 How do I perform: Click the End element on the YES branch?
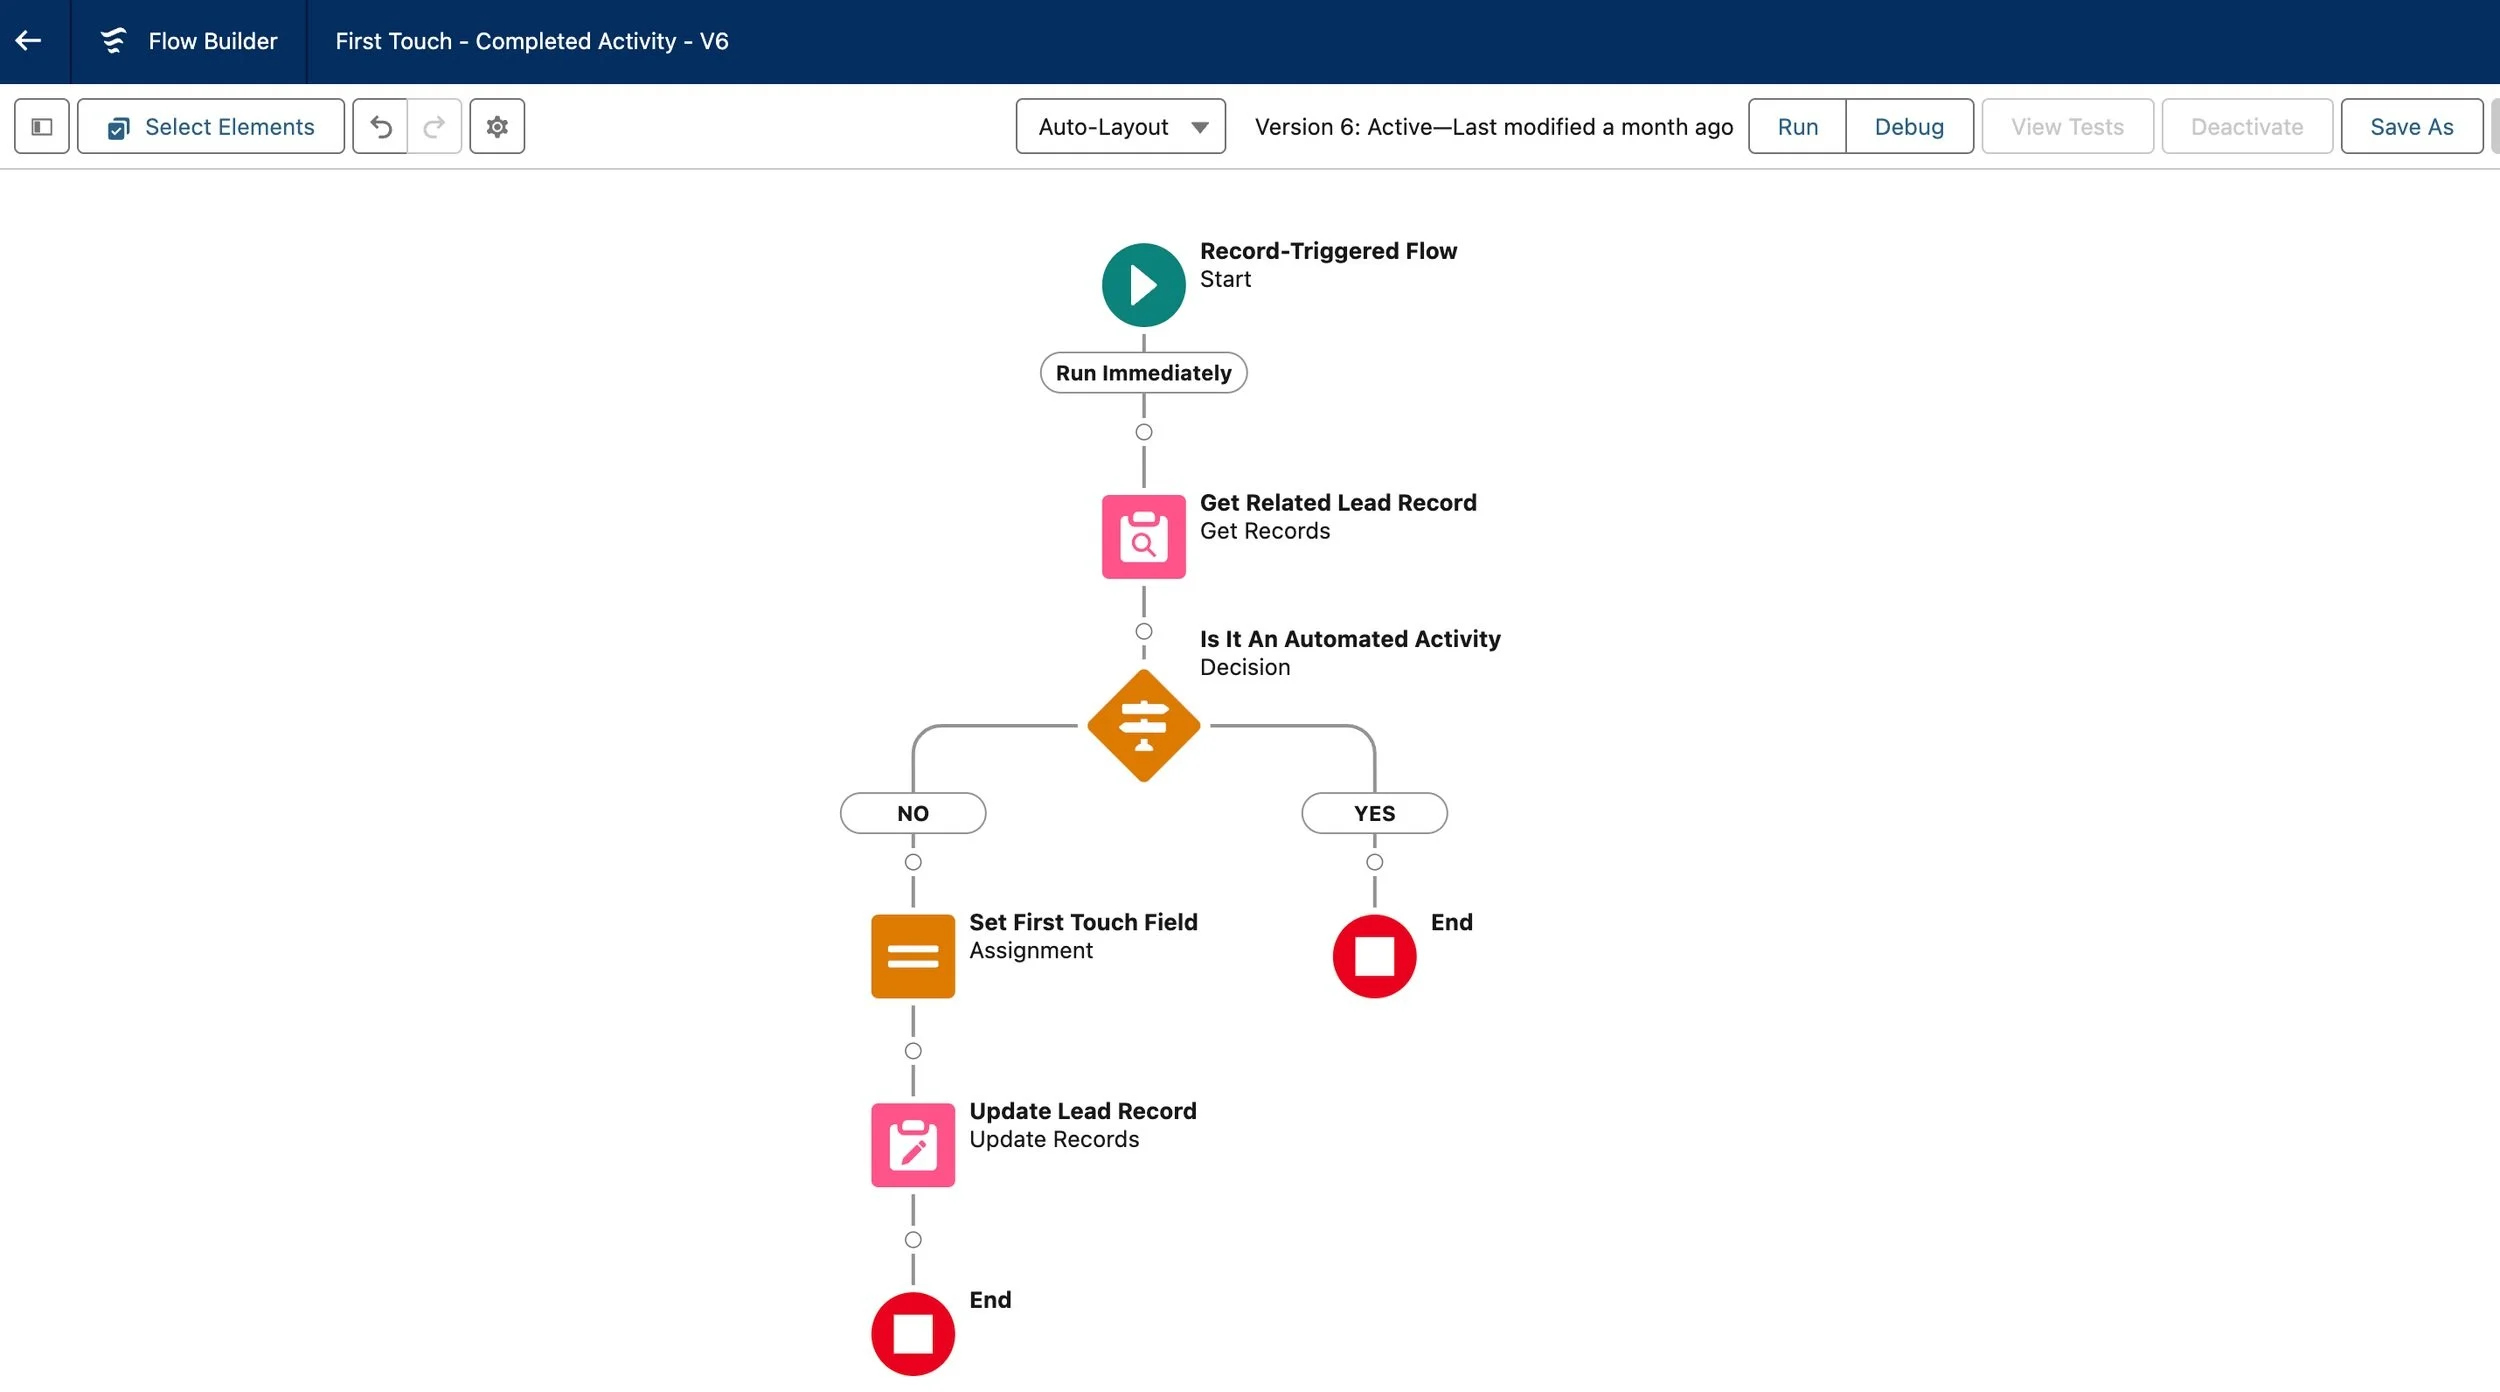(1374, 955)
